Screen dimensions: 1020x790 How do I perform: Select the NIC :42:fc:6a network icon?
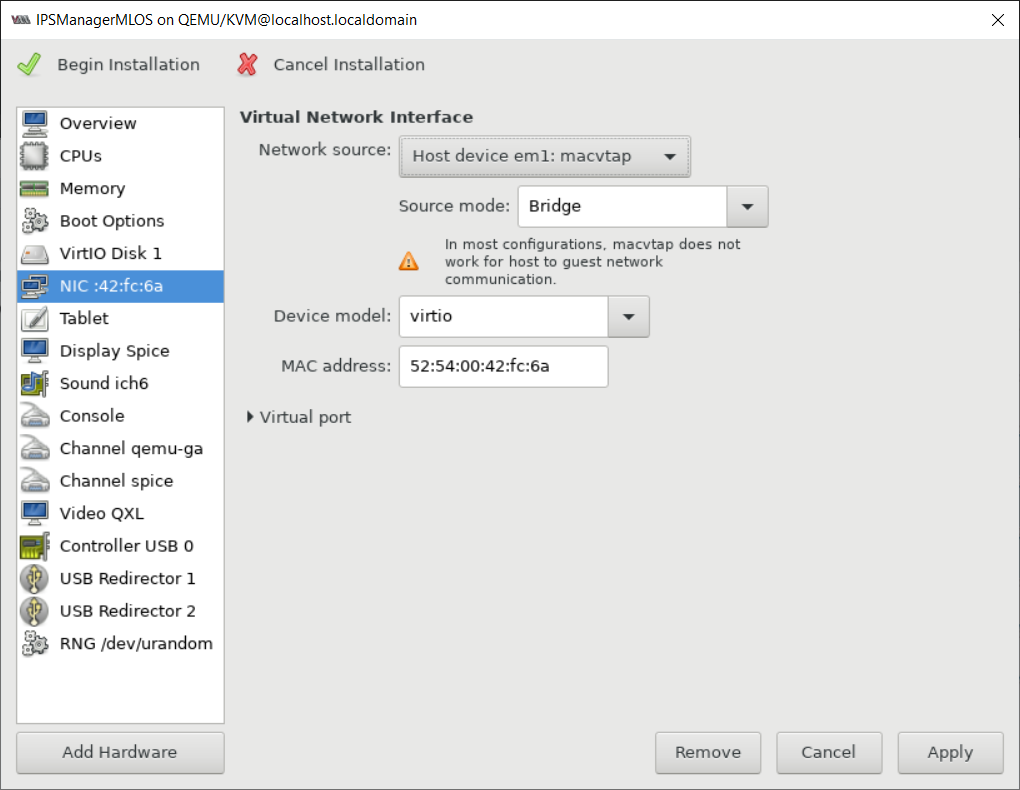coord(34,286)
